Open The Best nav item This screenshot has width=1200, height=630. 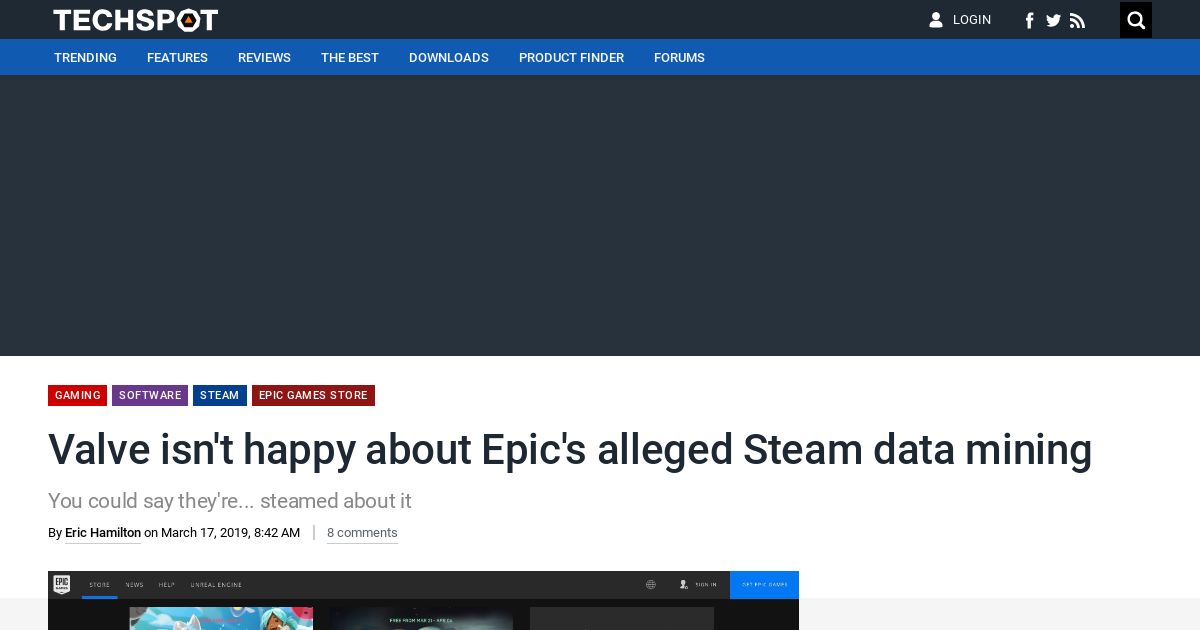point(350,58)
